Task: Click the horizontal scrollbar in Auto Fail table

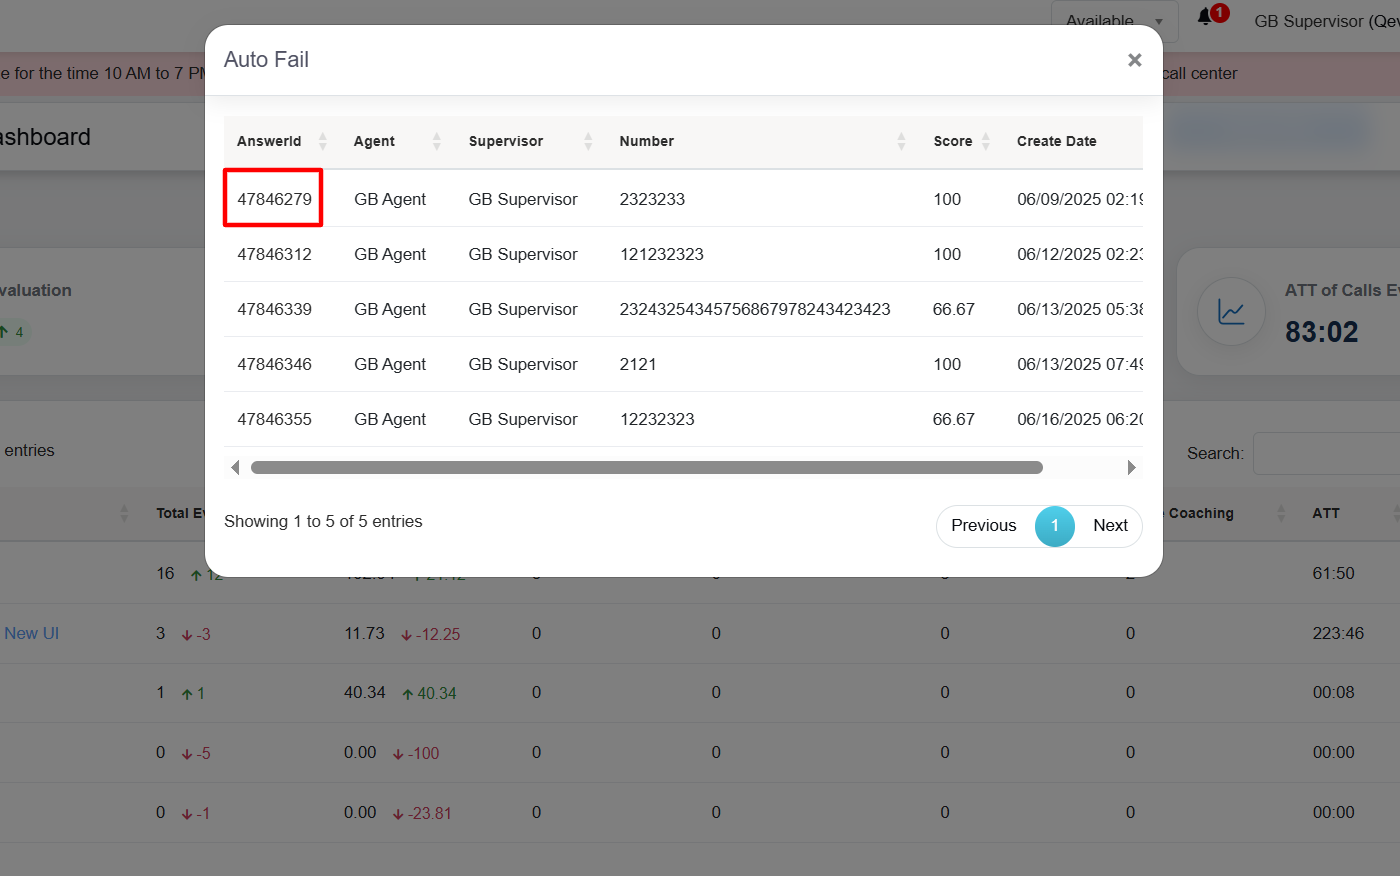Action: pos(646,467)
